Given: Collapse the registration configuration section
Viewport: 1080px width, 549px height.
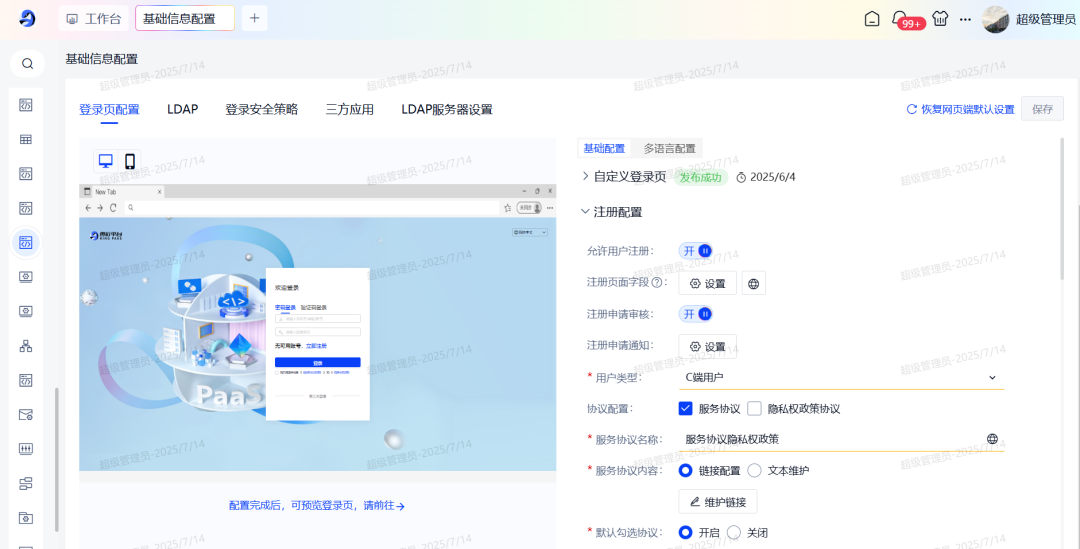Looking at the screenshot, I should (x=586, y=212).
